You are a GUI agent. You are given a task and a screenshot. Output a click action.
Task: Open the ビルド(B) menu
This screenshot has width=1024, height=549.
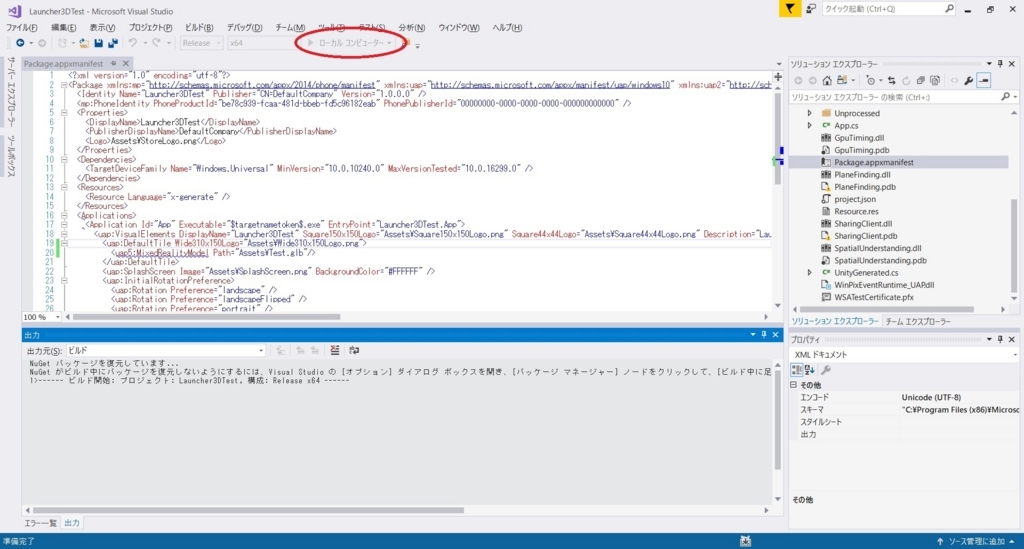pyautogui.click(x=199, y=27)
